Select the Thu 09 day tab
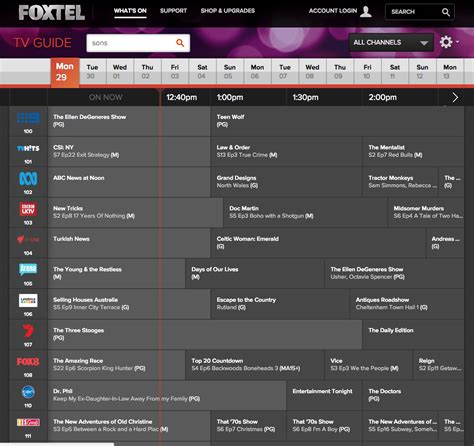Viewport: 474px width, 446px height. [x=340, y=72]
